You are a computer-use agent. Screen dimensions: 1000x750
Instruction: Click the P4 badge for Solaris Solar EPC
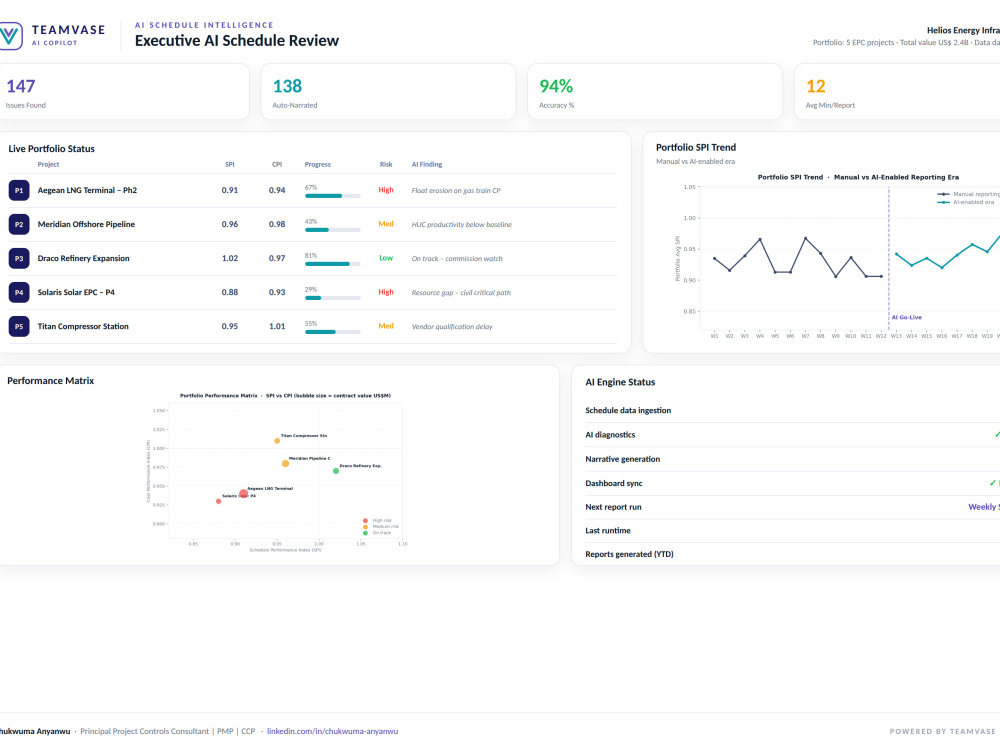coord(19,292)
